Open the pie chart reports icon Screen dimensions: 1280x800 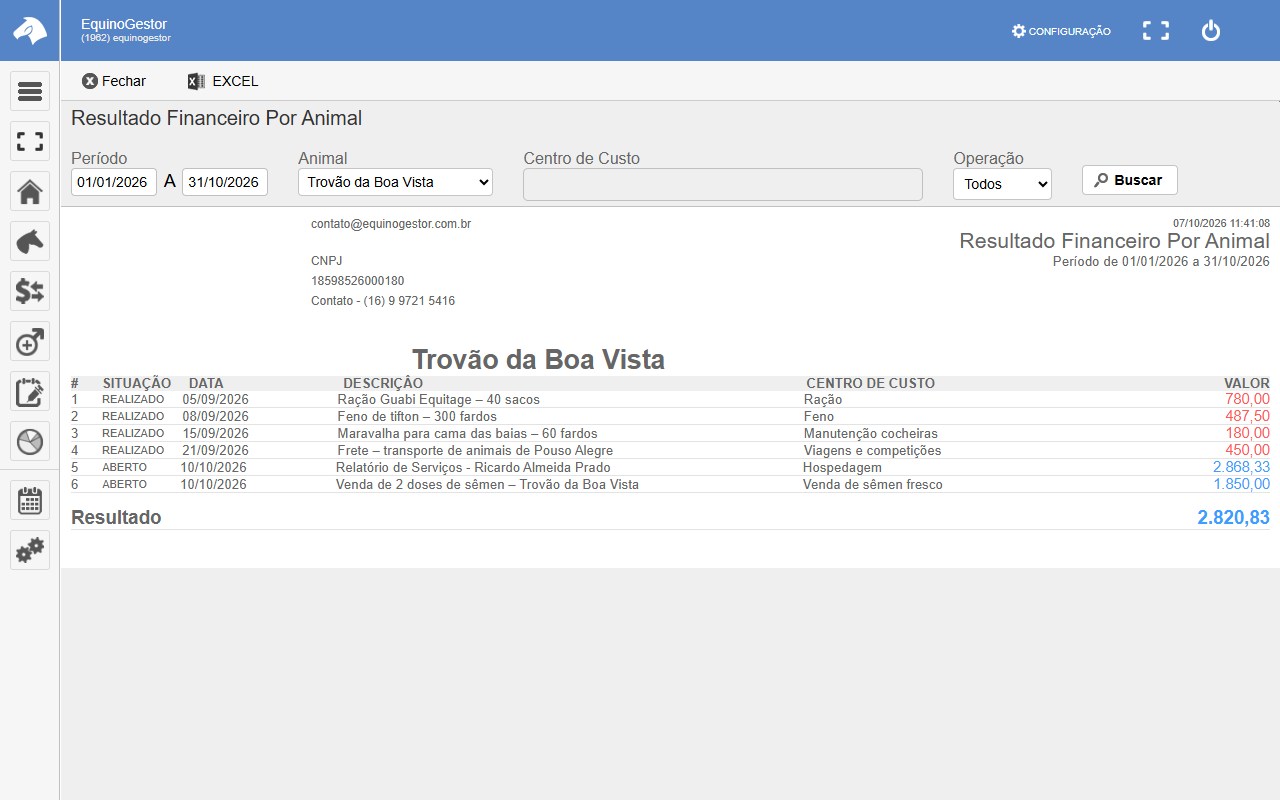click(30, 441)
